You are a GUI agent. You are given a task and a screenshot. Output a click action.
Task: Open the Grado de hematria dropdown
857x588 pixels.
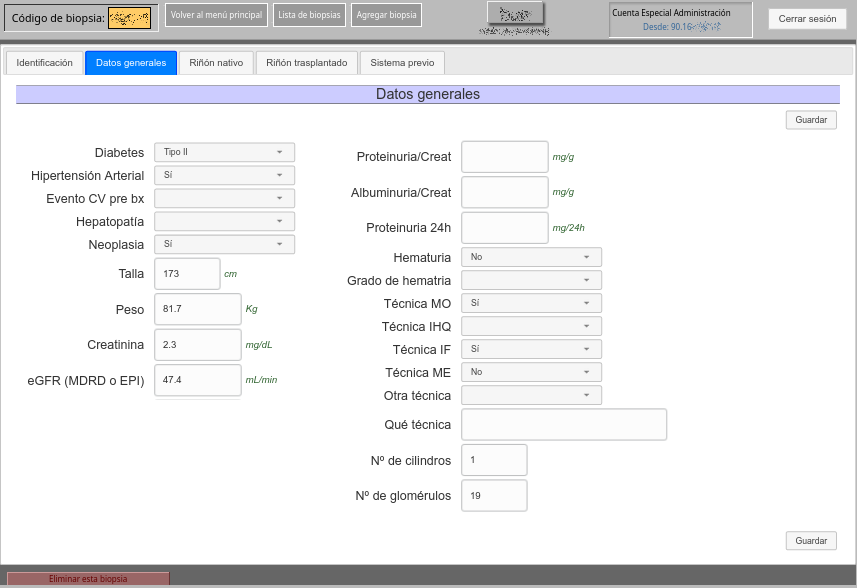pyautogui.click(x=531, y=280)
